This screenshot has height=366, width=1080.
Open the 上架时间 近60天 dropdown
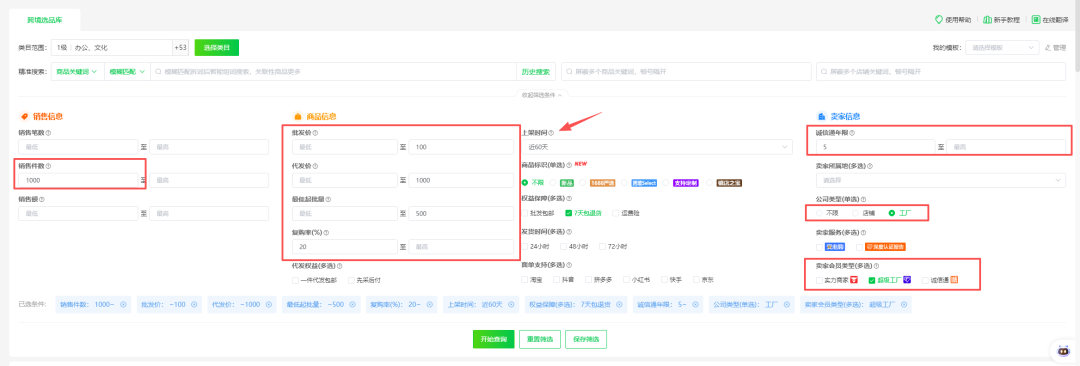tap(656, 147)
